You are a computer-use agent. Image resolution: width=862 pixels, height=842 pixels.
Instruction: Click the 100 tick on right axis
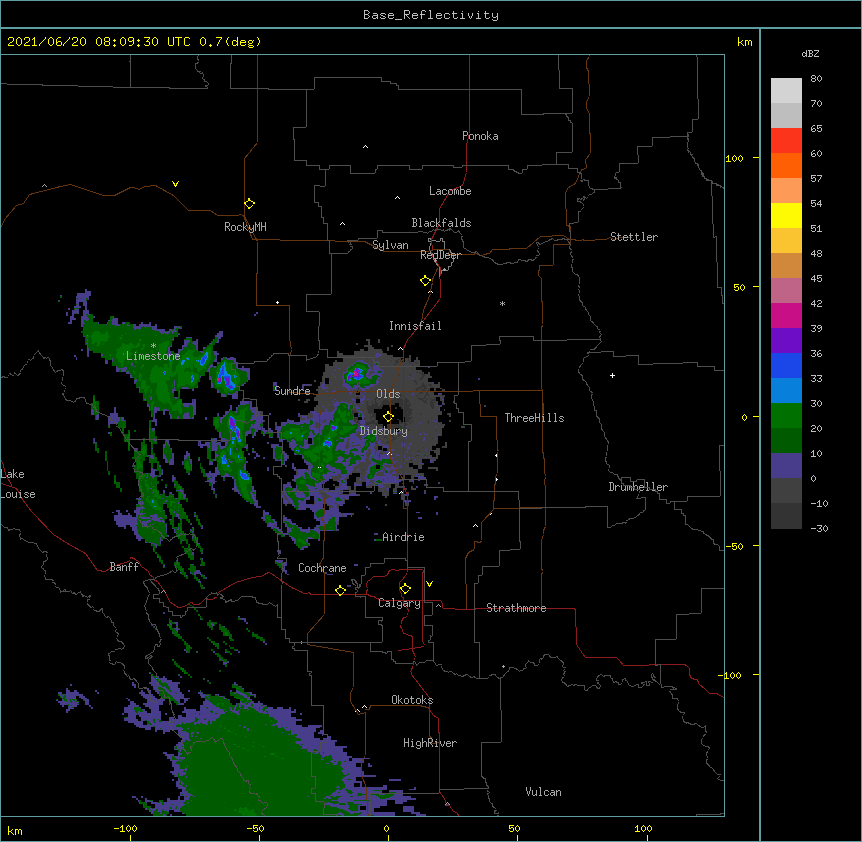point(734,158)
